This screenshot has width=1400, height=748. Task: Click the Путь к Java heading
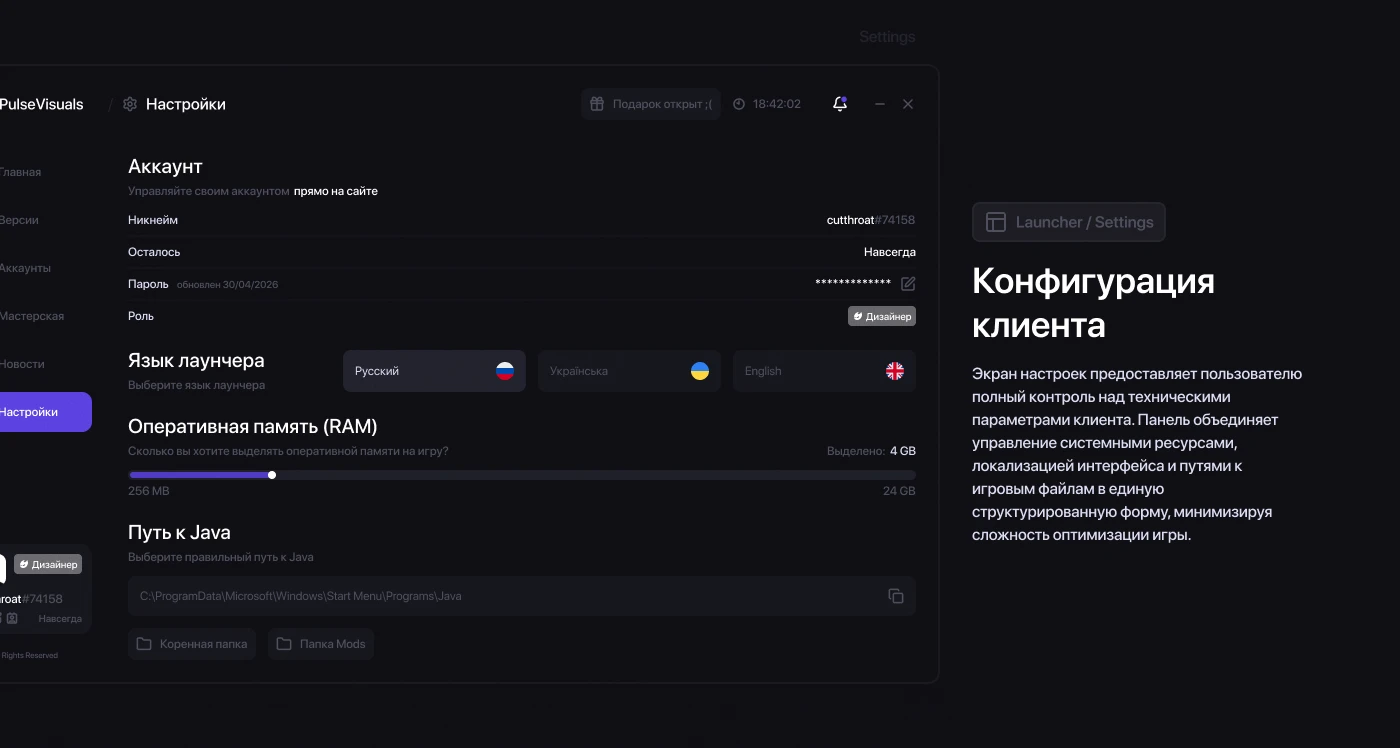[179, 533]
